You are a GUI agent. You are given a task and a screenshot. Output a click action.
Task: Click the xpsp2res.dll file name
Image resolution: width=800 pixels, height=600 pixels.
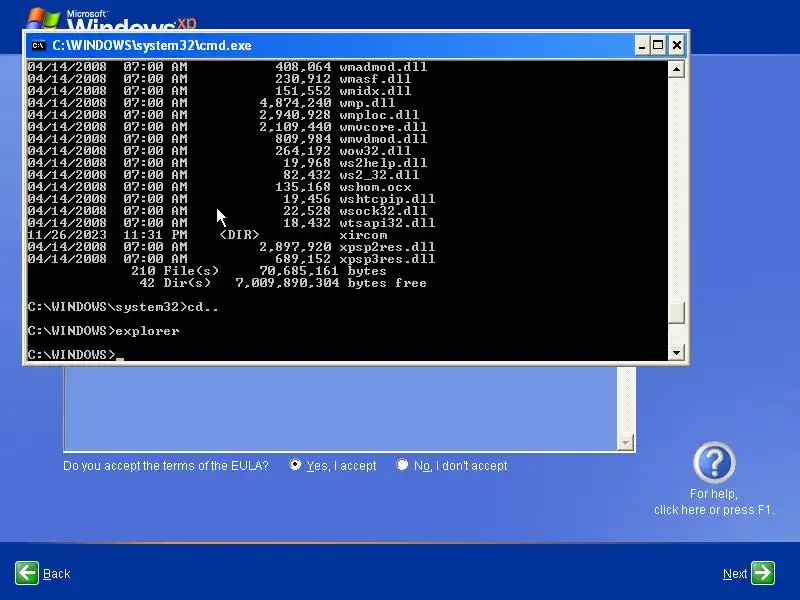point(387,247)
